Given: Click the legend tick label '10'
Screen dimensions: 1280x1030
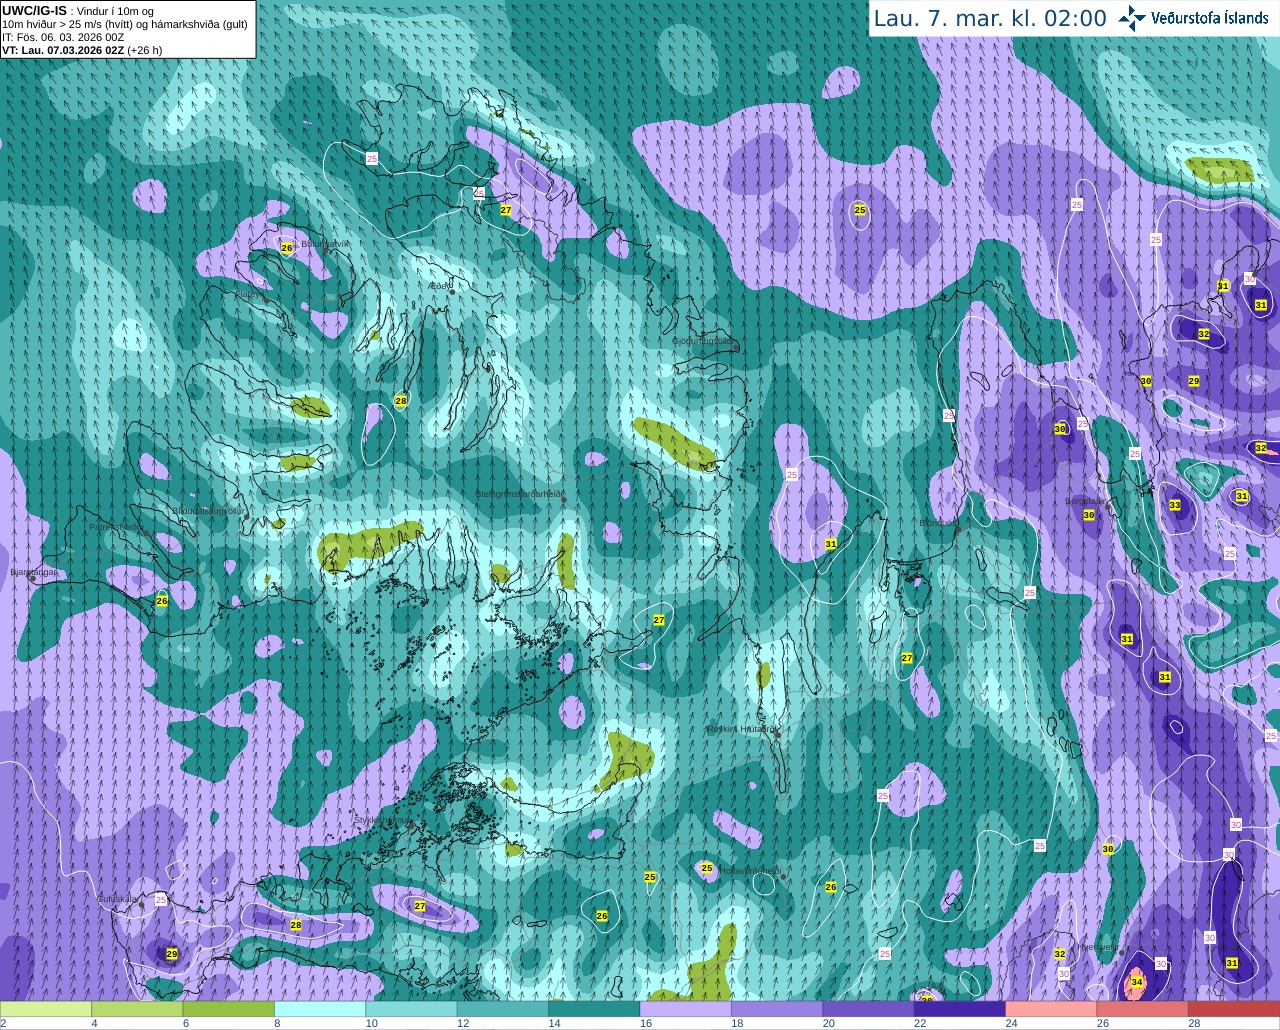Looking at the screenshot, I should [371, 1023].
